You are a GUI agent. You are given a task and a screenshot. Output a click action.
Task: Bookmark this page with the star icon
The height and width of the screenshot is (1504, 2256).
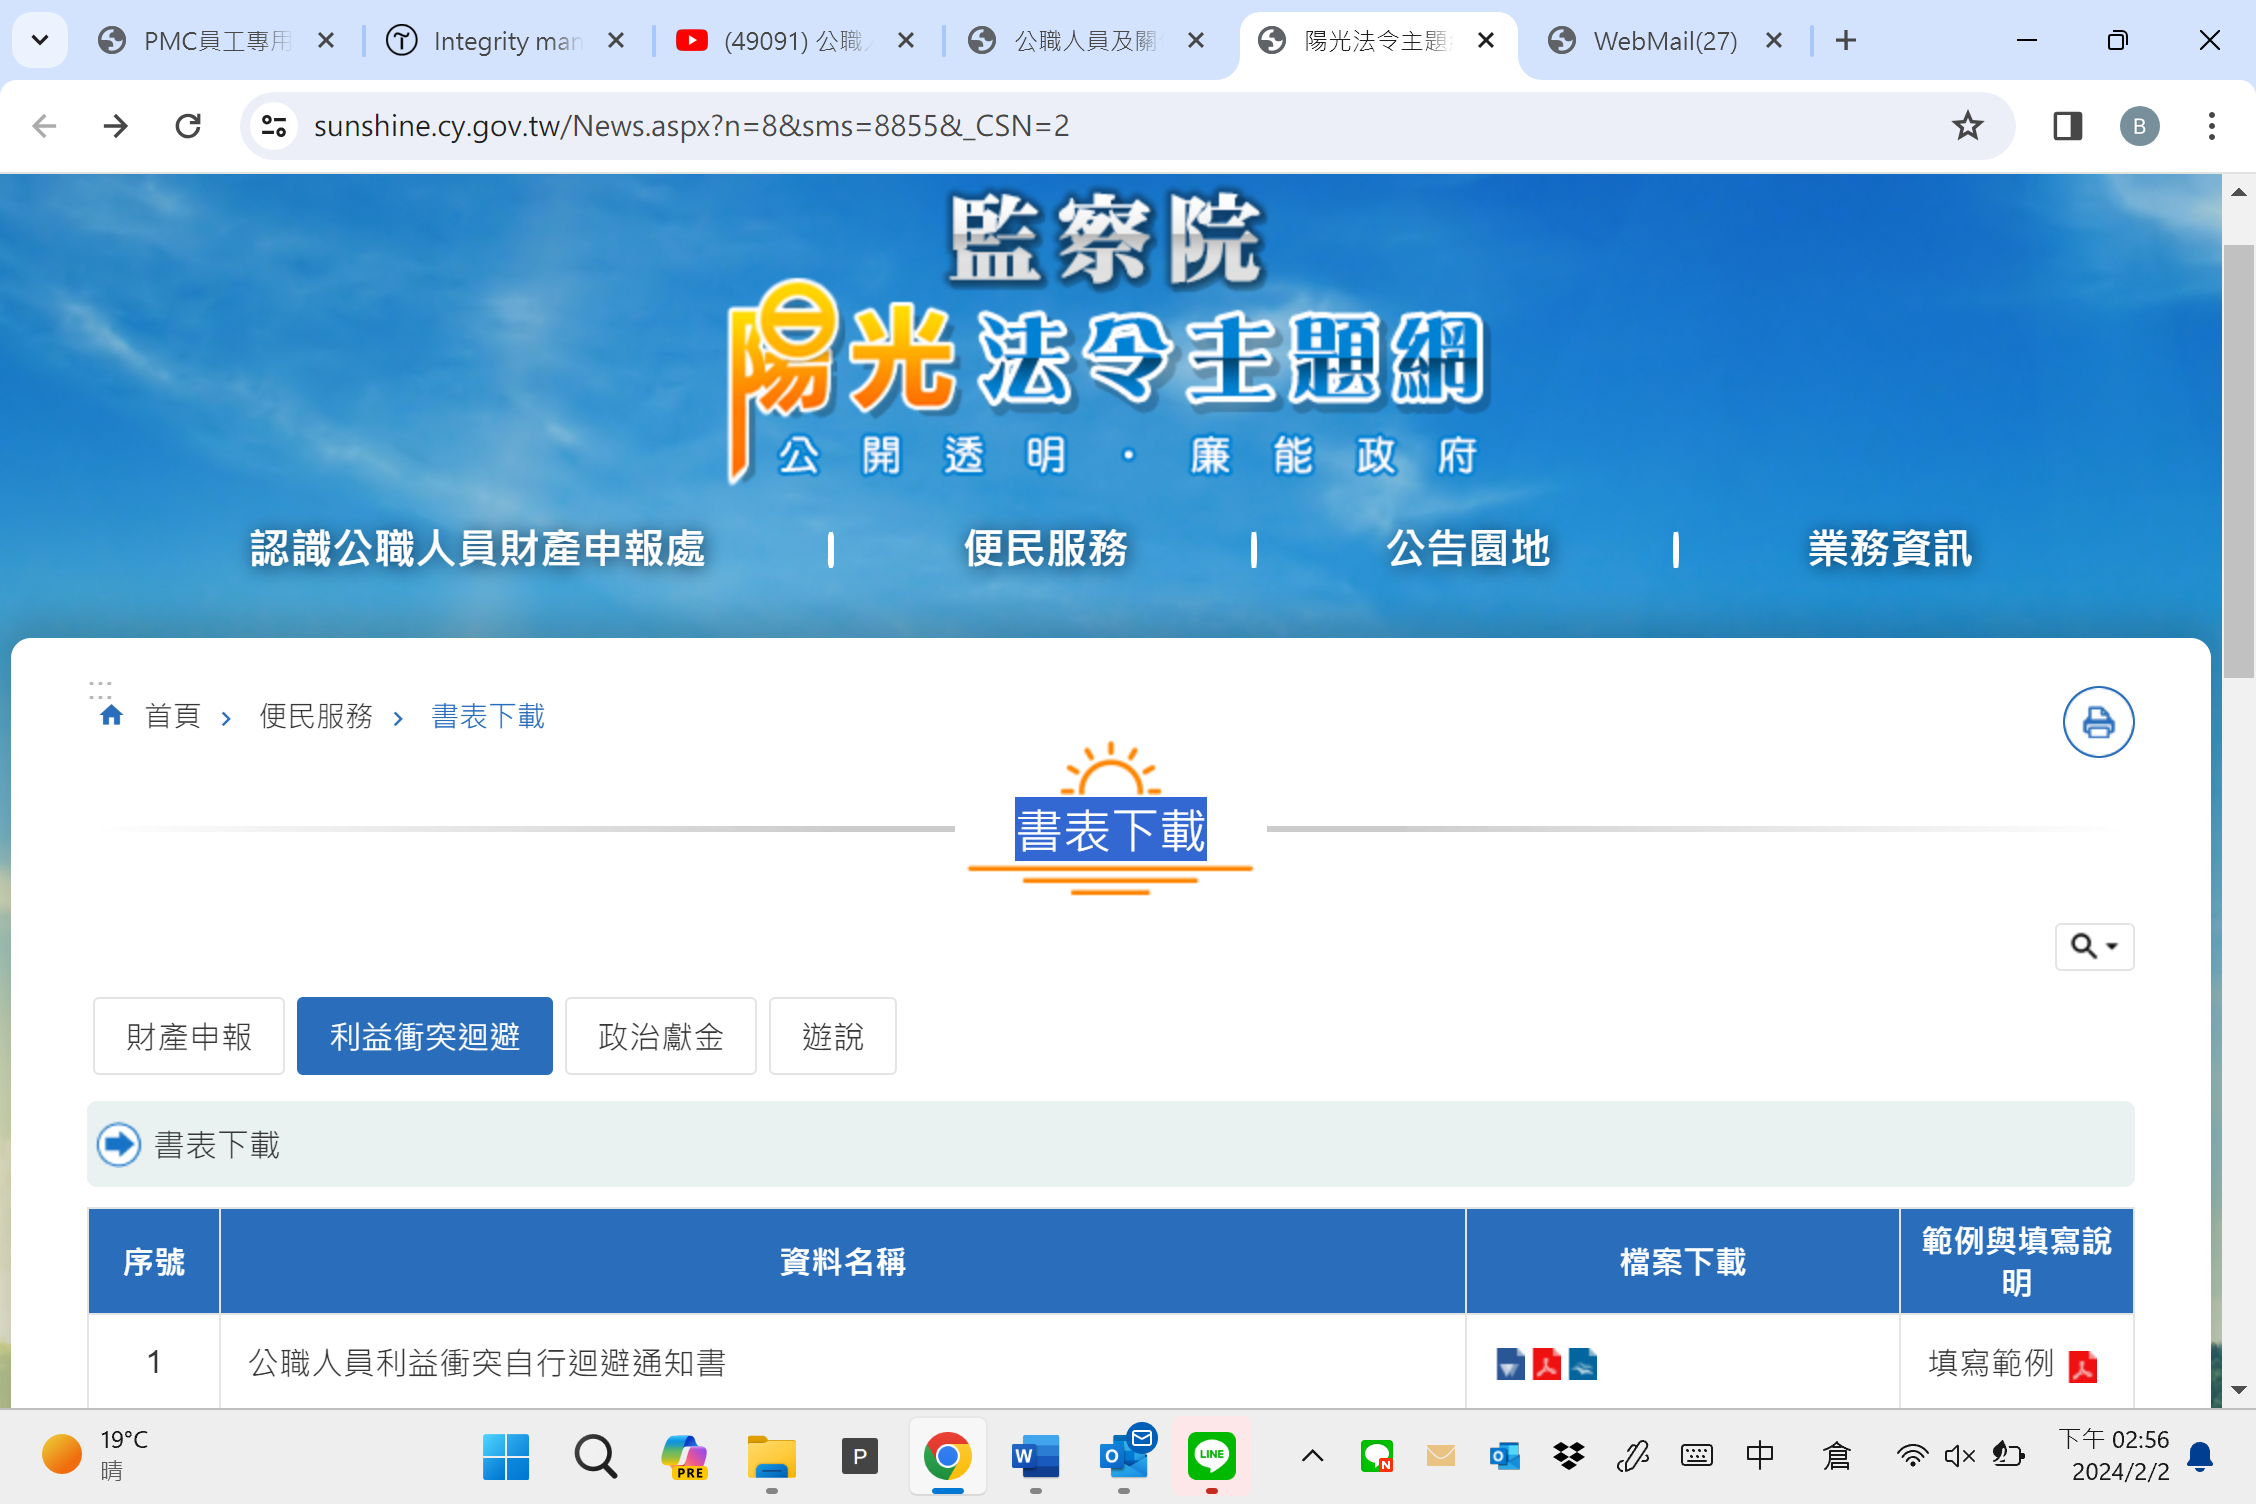tap(1967, 126)
